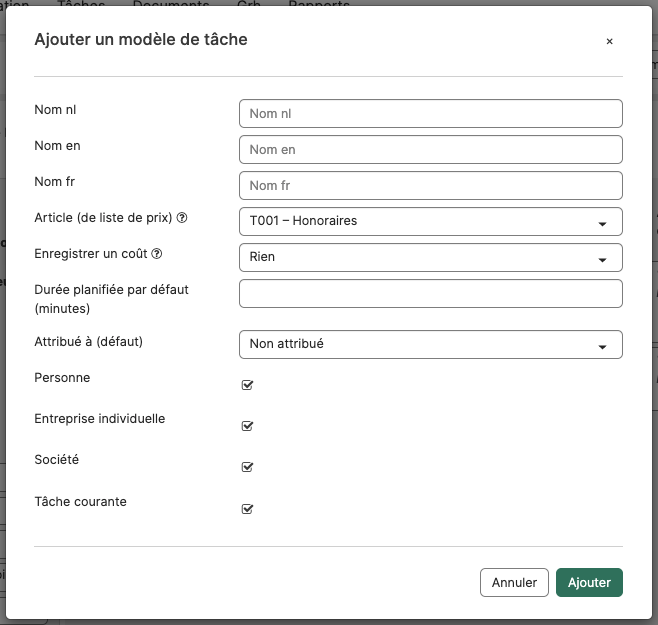
Task: Click the help icon next to Article
Action: point(182,218)
